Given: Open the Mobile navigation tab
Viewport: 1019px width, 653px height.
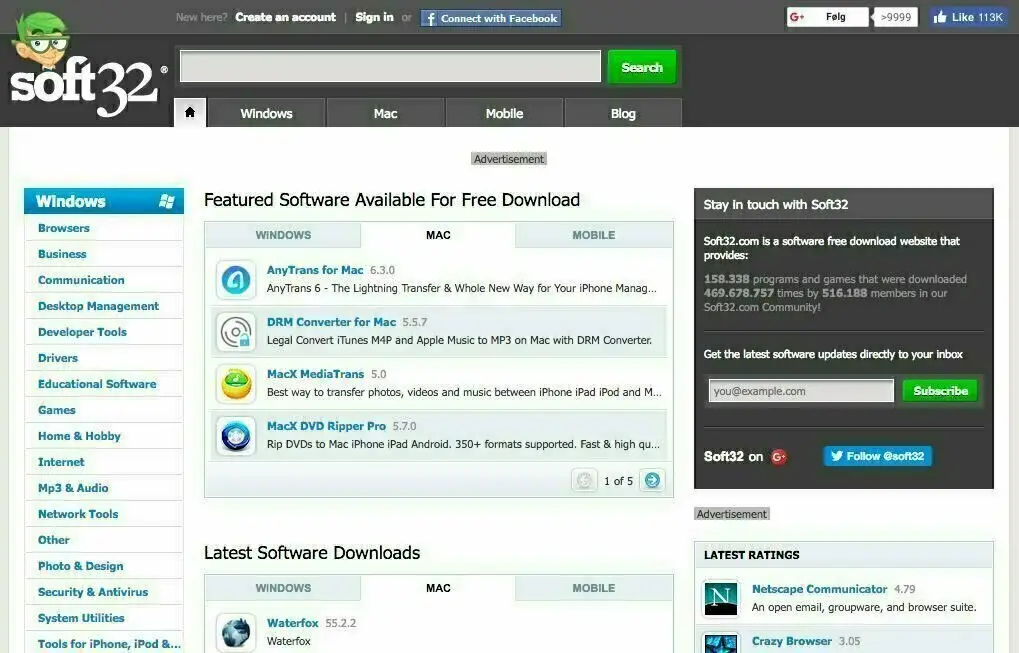Looking at the screenshot, I should (504, 113).
